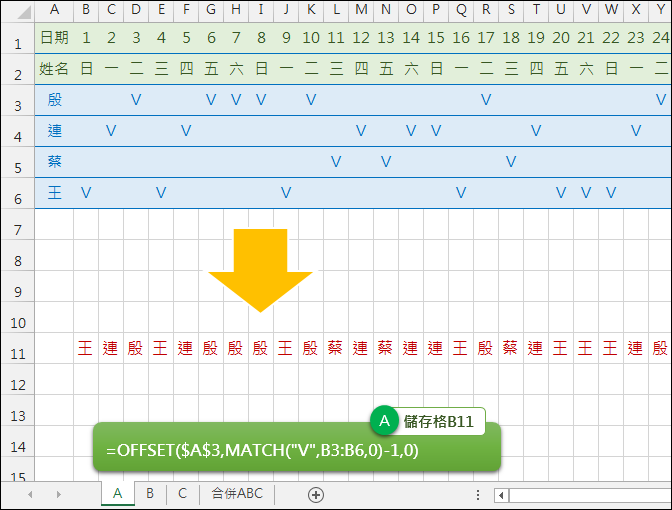Select row header 11
672x510 pixels.
(x=18, y=348)
